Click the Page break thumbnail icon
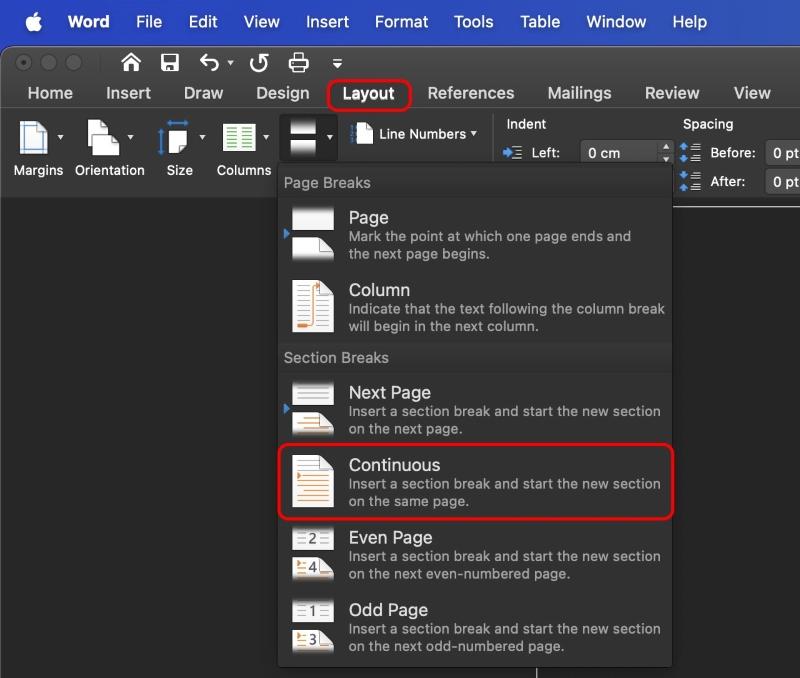This screenshot has height=678, width=800. (x=313, y=234)
